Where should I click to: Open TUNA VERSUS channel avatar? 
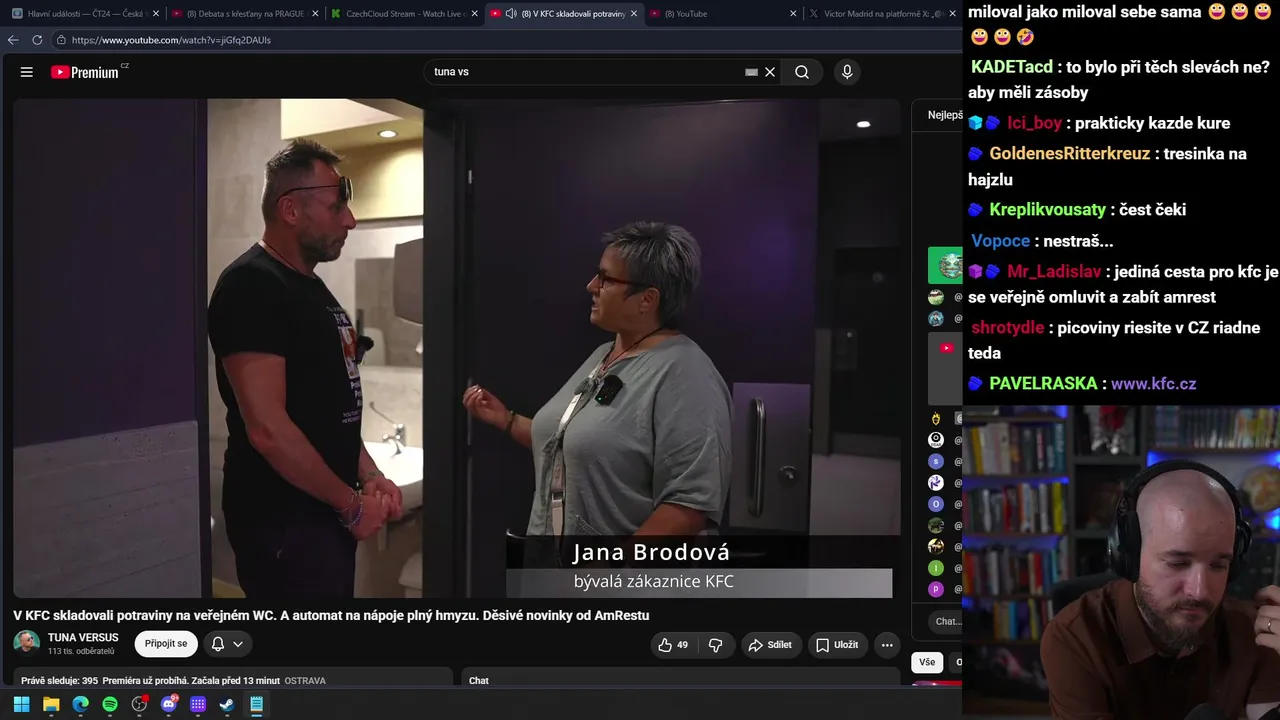click(x=27, y=643)
